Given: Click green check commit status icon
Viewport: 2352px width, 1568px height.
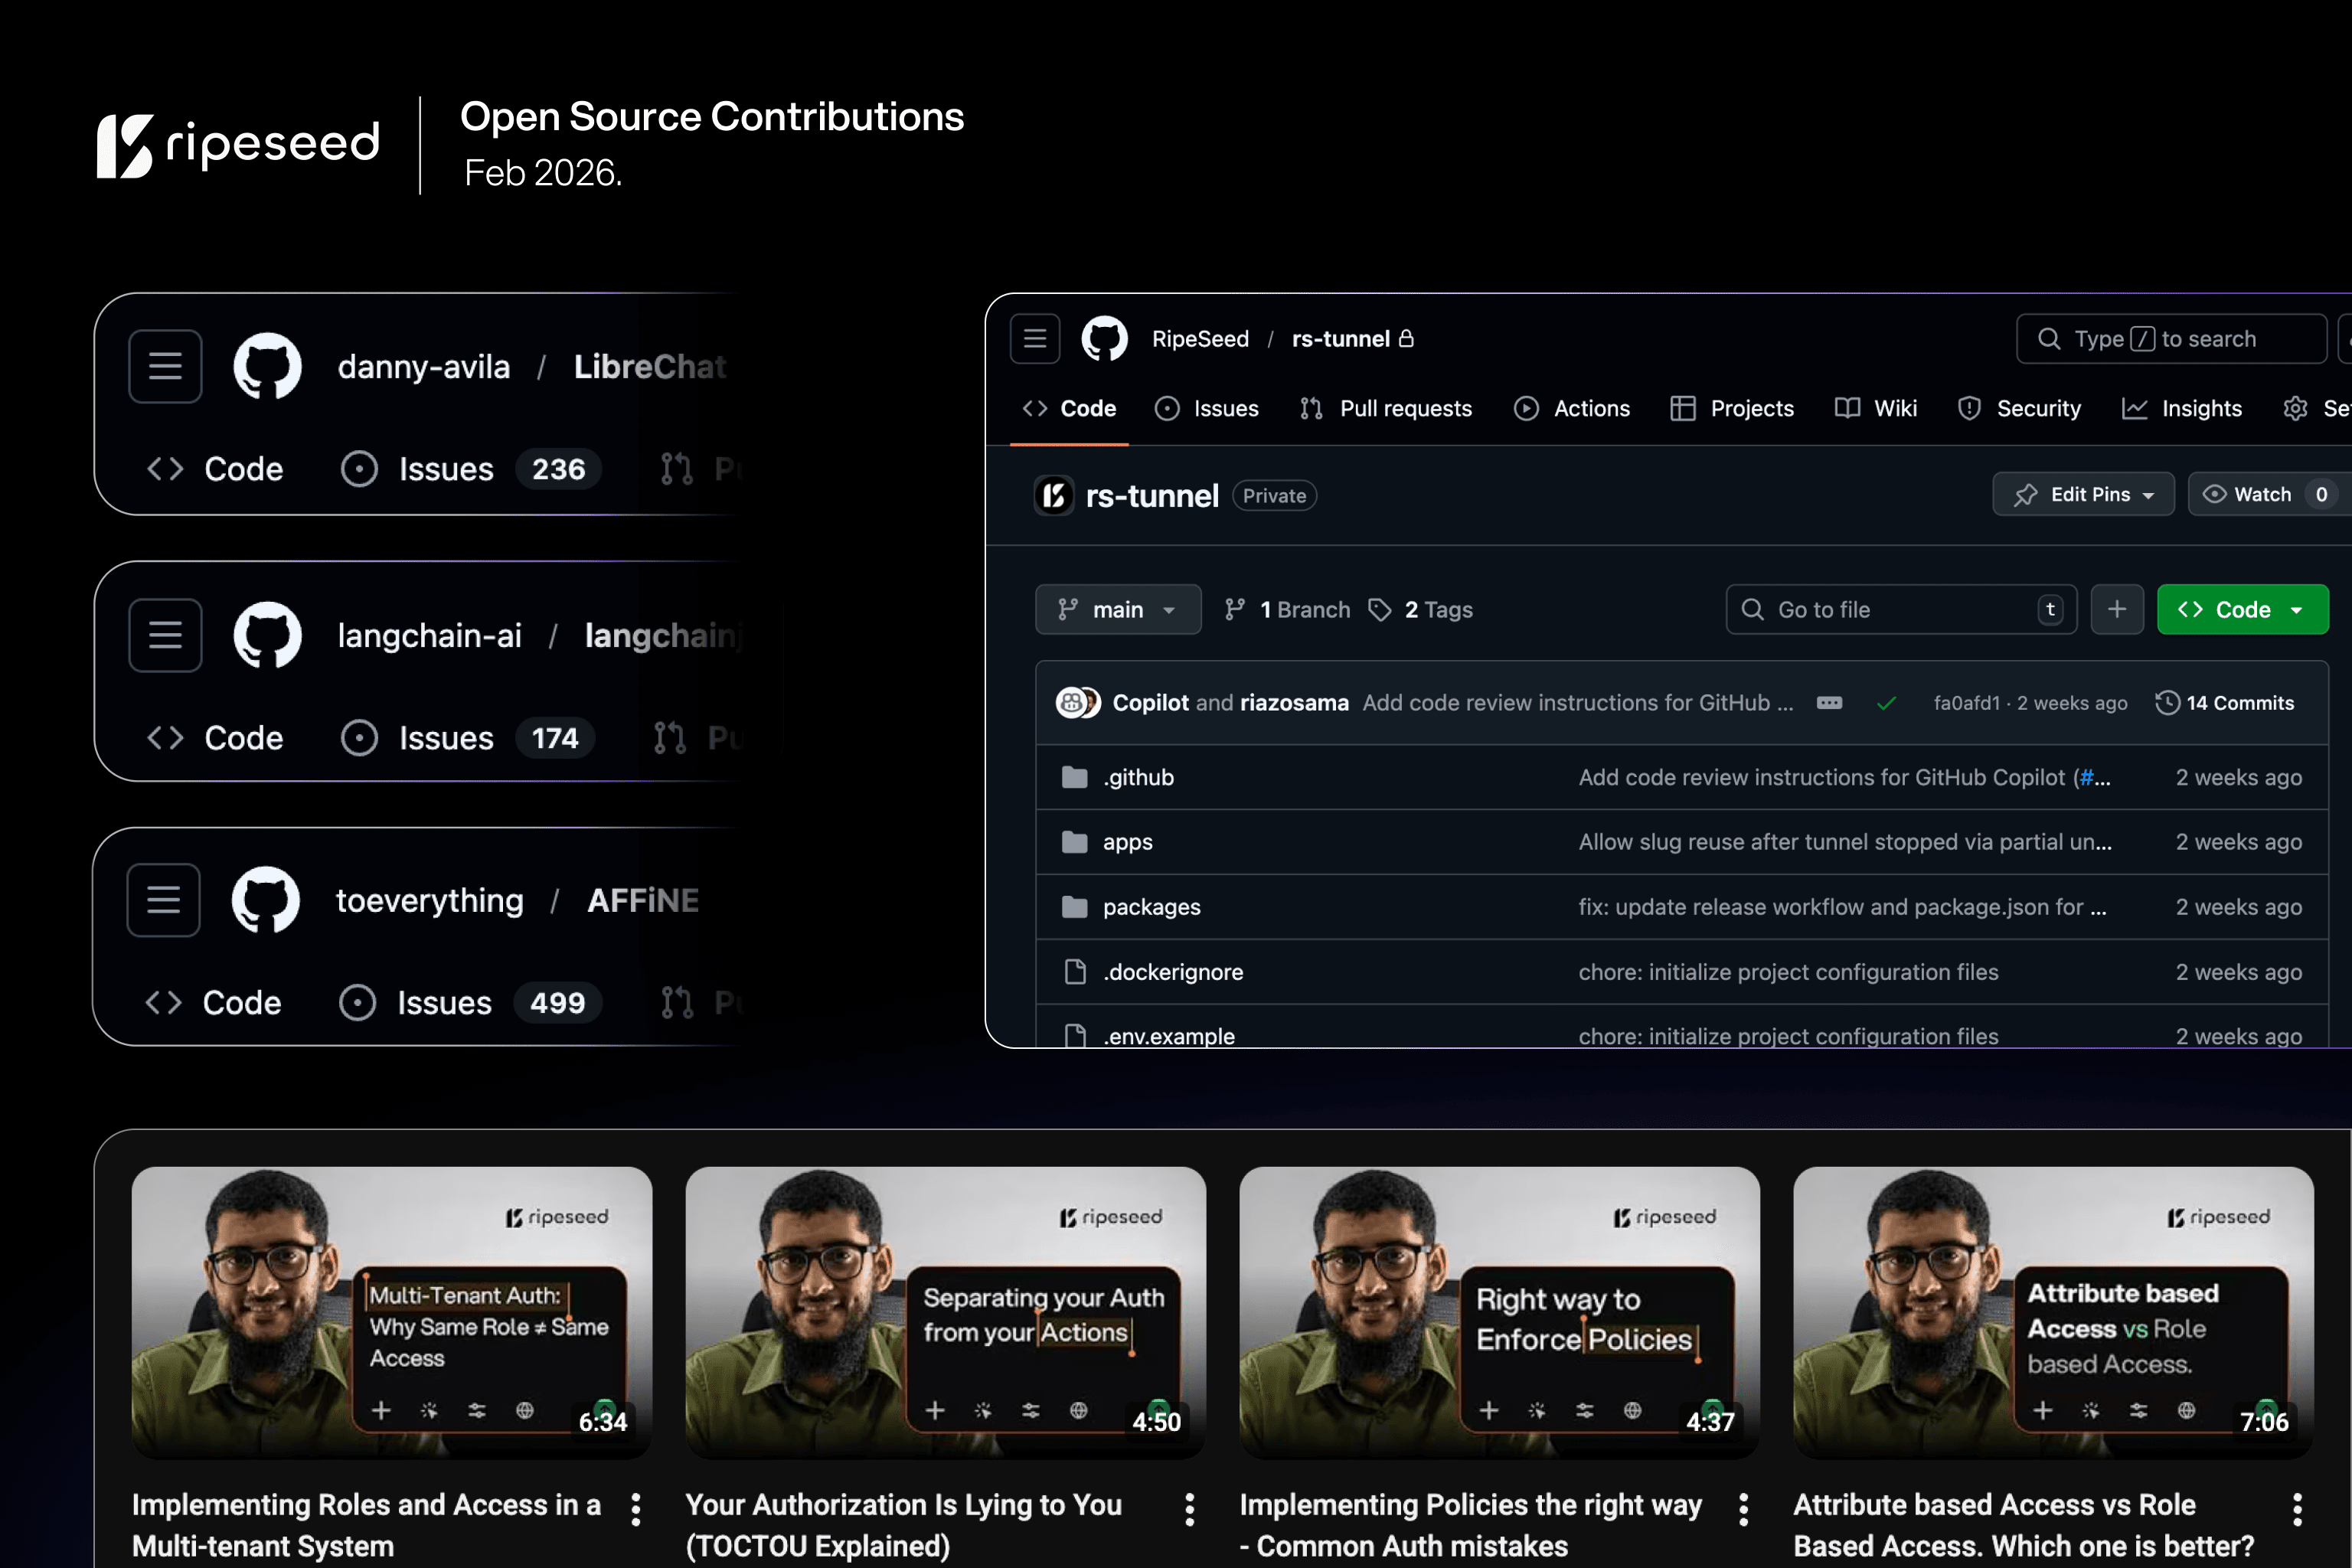Looking at the screenshot, I should 1886,703.
